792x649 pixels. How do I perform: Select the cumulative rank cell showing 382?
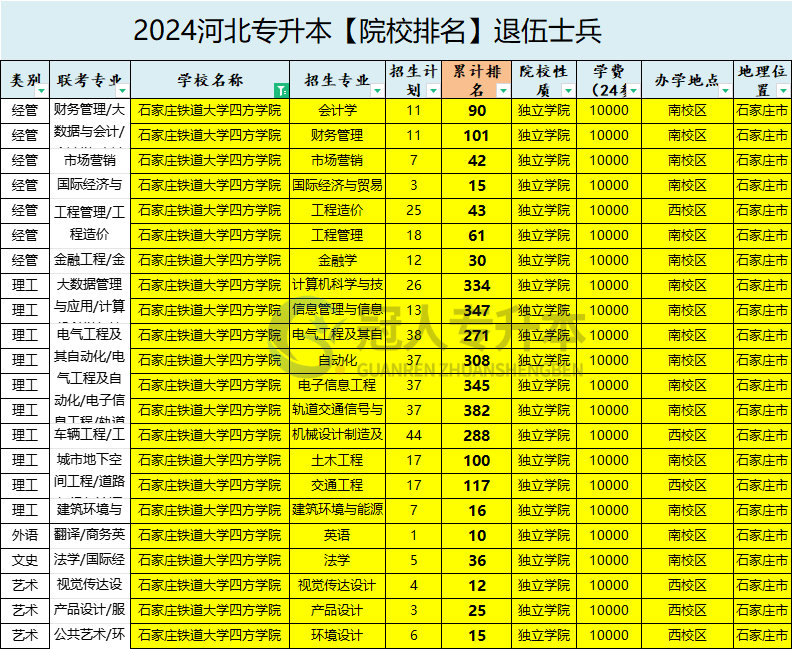477,410
